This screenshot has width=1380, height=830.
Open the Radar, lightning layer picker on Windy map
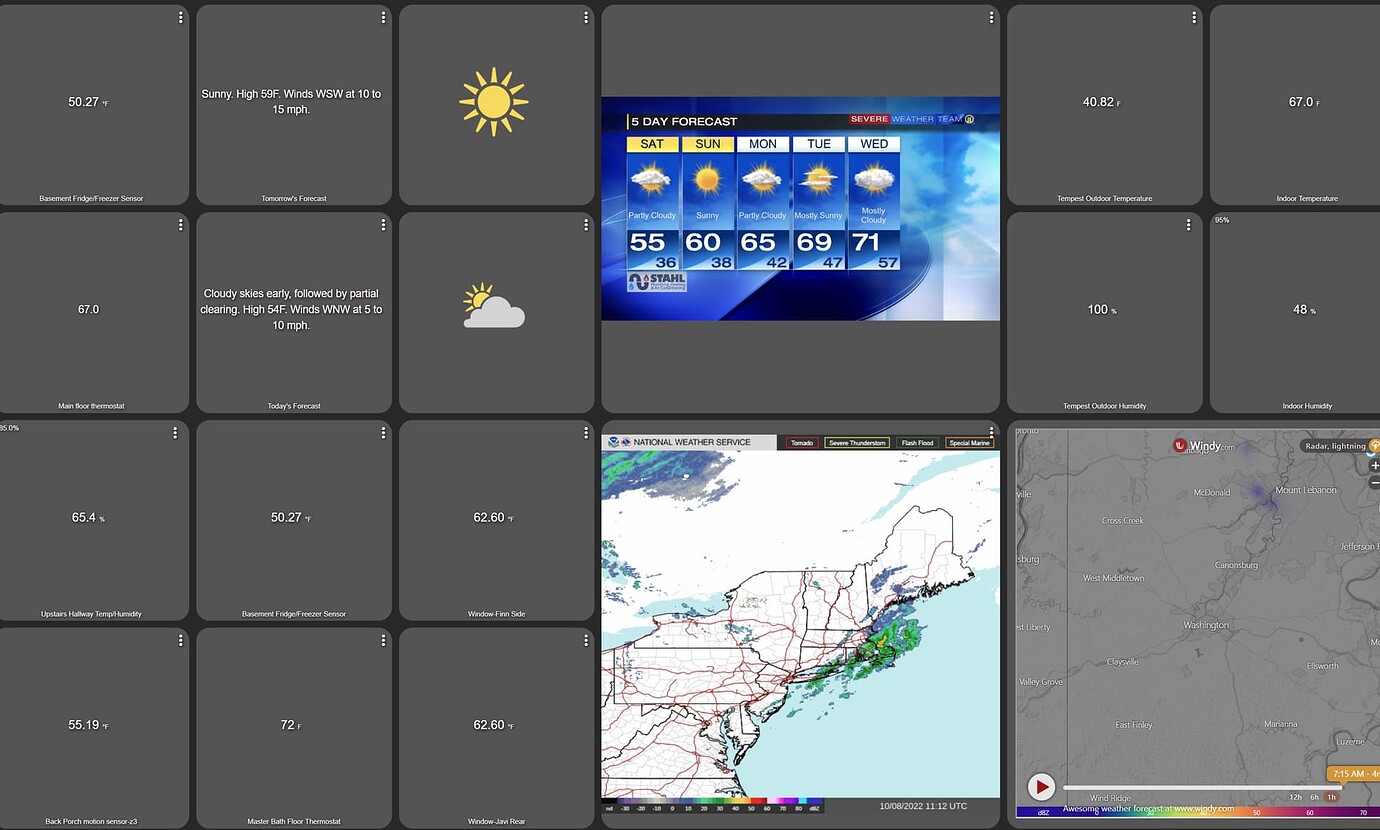[x=1335, y=446]
